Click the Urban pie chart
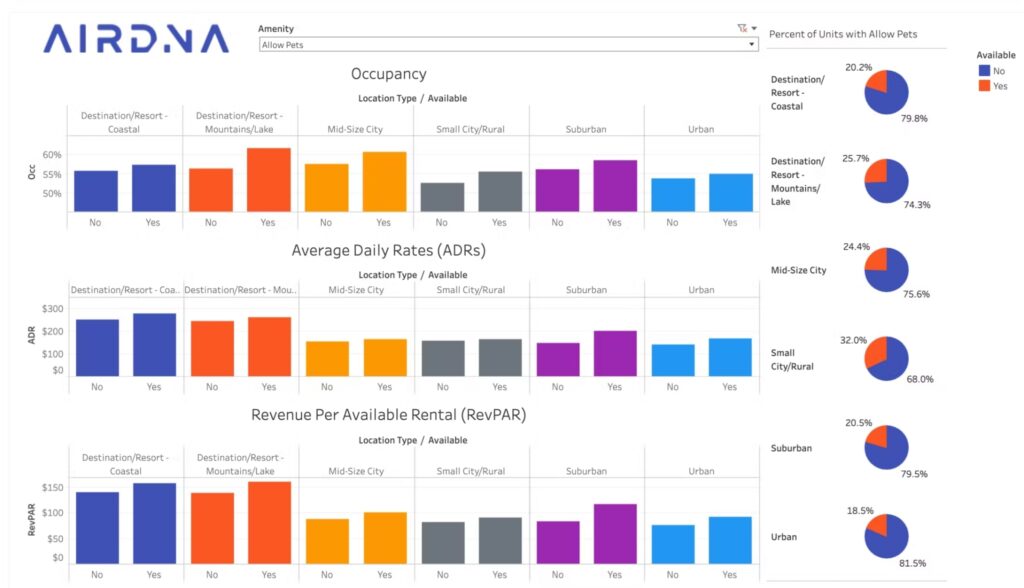Image resolution: width=1024 pixels, height=588 pixels. (x=886, y=536)
